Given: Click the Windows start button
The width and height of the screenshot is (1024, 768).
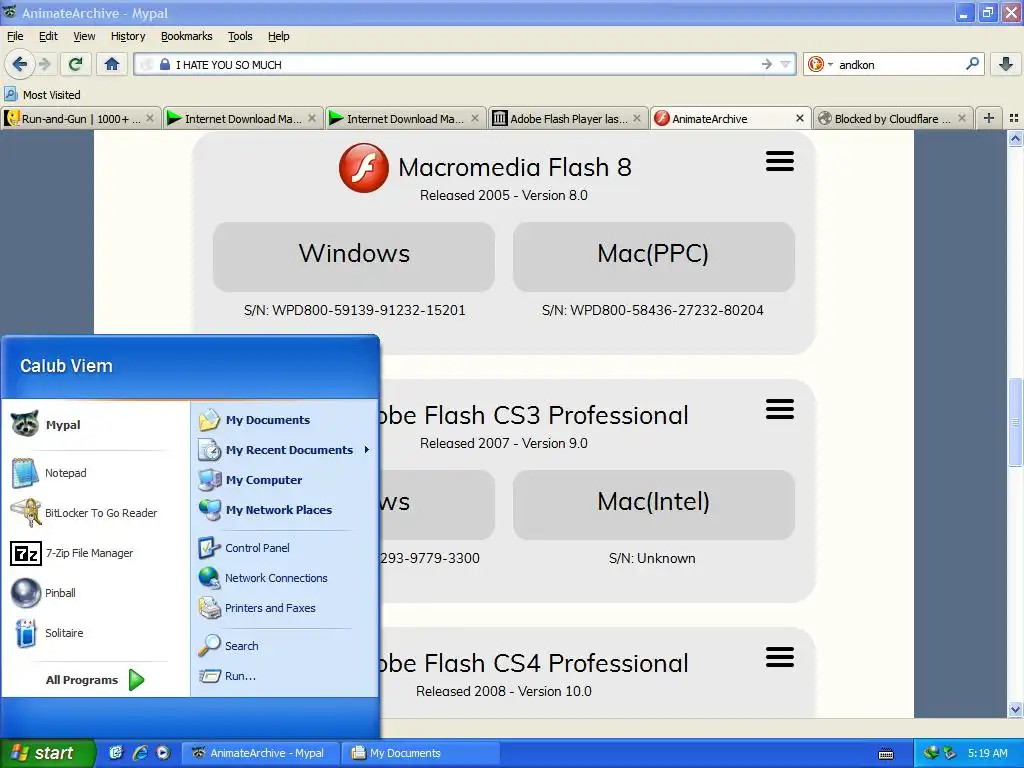Looking at the screenshot, I should pyautogui.click(x=47, y=753).
